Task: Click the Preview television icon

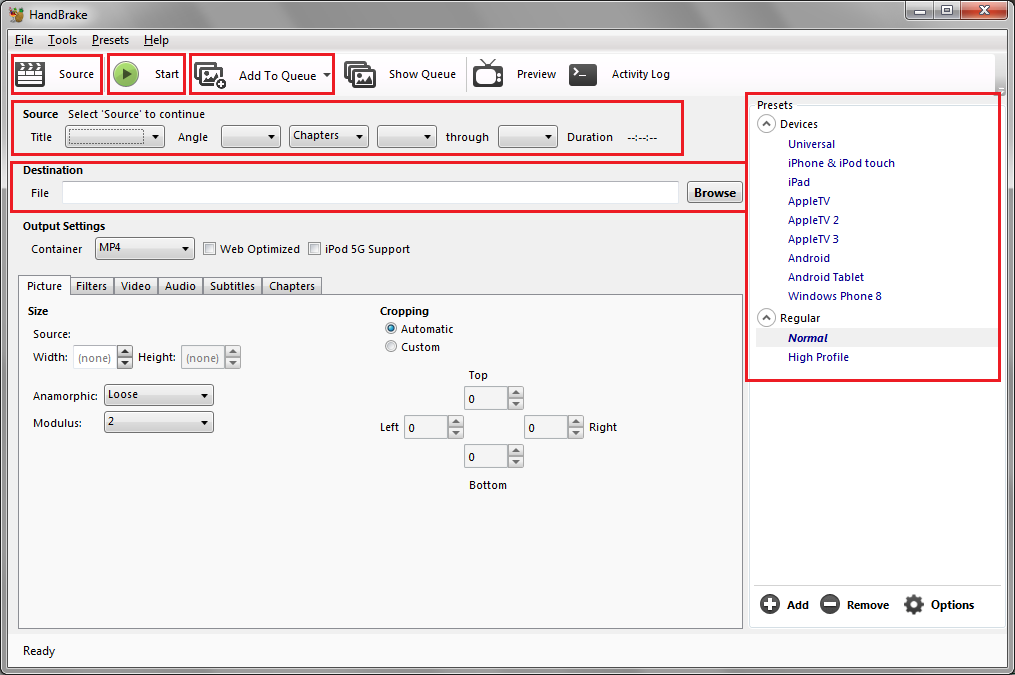Action: tap(488, 74)
